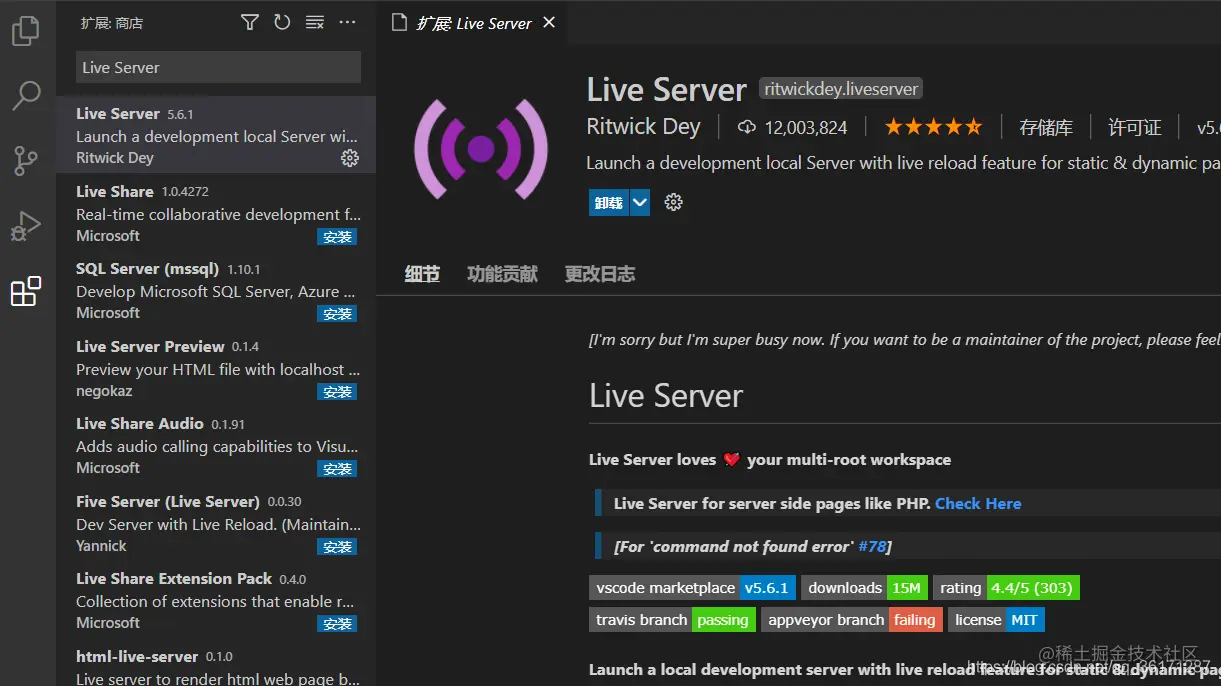Click the Live Server extension logo
This screenshot has height=686, width=1221.
(481, 149)
